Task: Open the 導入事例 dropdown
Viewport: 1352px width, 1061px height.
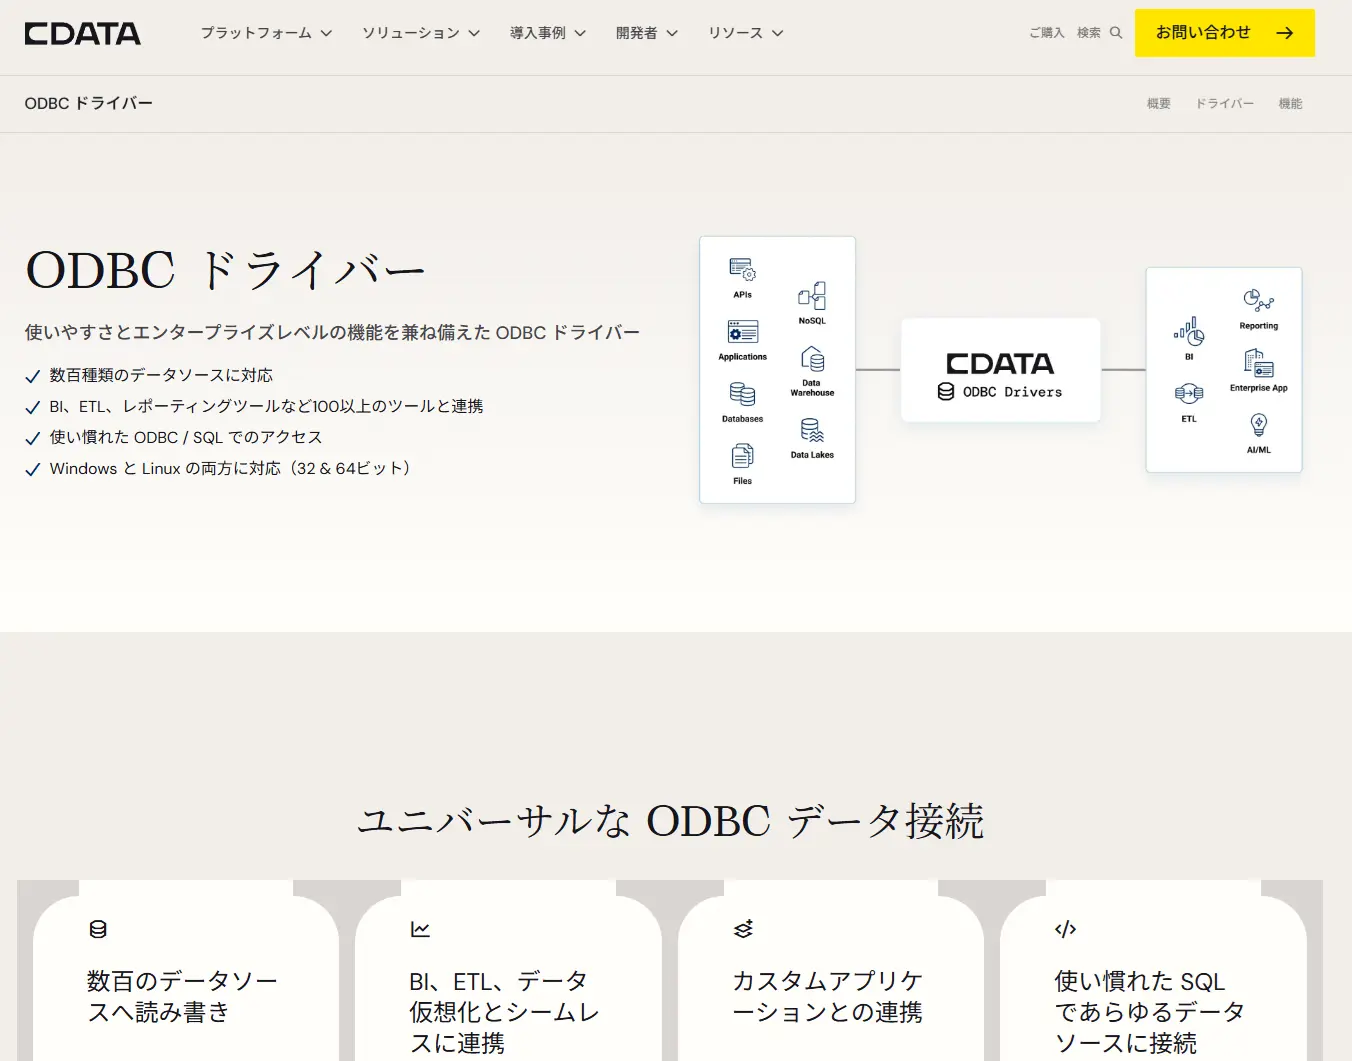Action: pos(548,33)
